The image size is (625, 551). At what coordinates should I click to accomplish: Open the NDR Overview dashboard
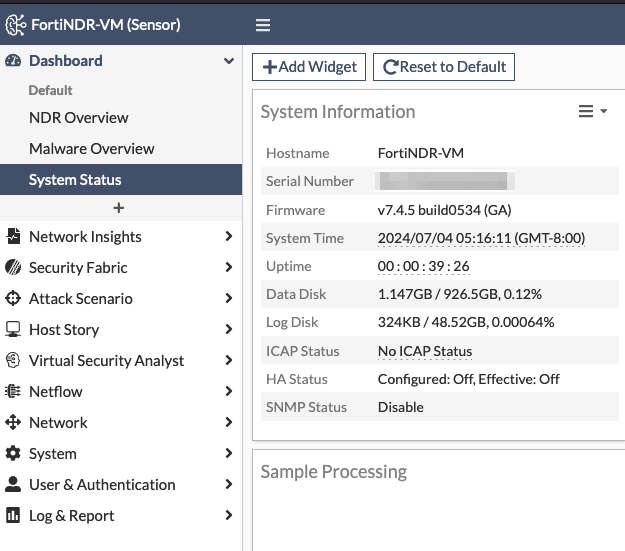78,118
